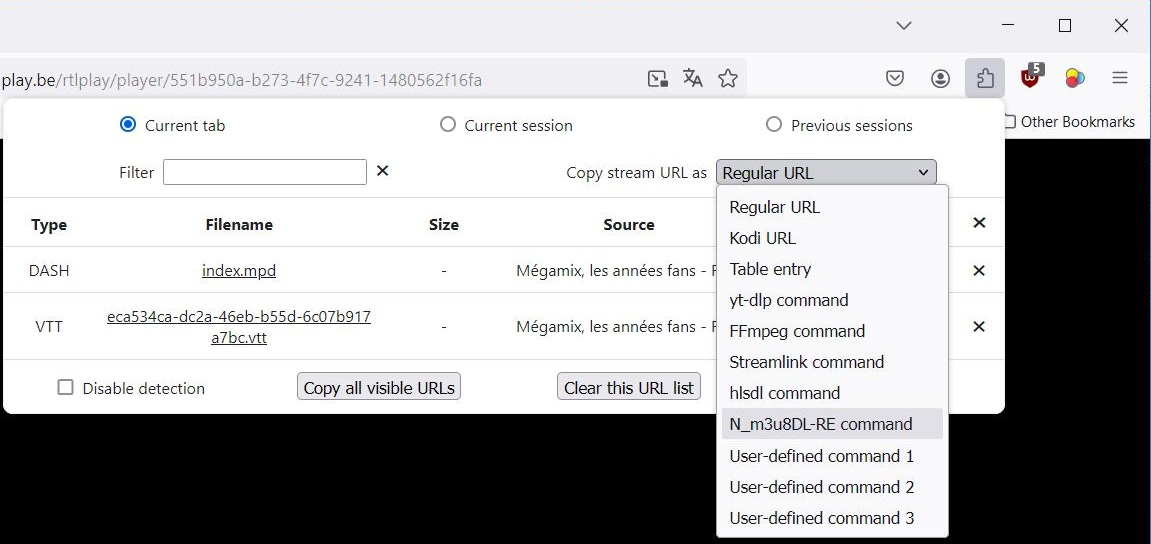Click the Extensions puzzle piece icon
The height and width of the screenshot is (544, 1151).
point(985,78)
